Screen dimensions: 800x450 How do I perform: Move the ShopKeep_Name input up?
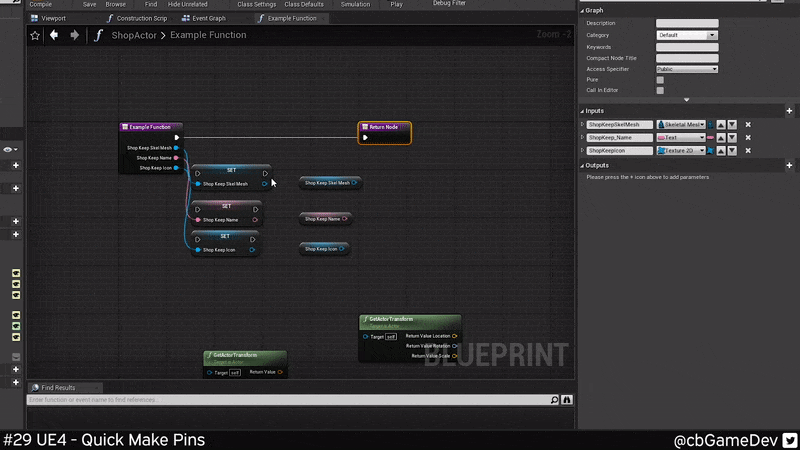[x=721, y=138]
